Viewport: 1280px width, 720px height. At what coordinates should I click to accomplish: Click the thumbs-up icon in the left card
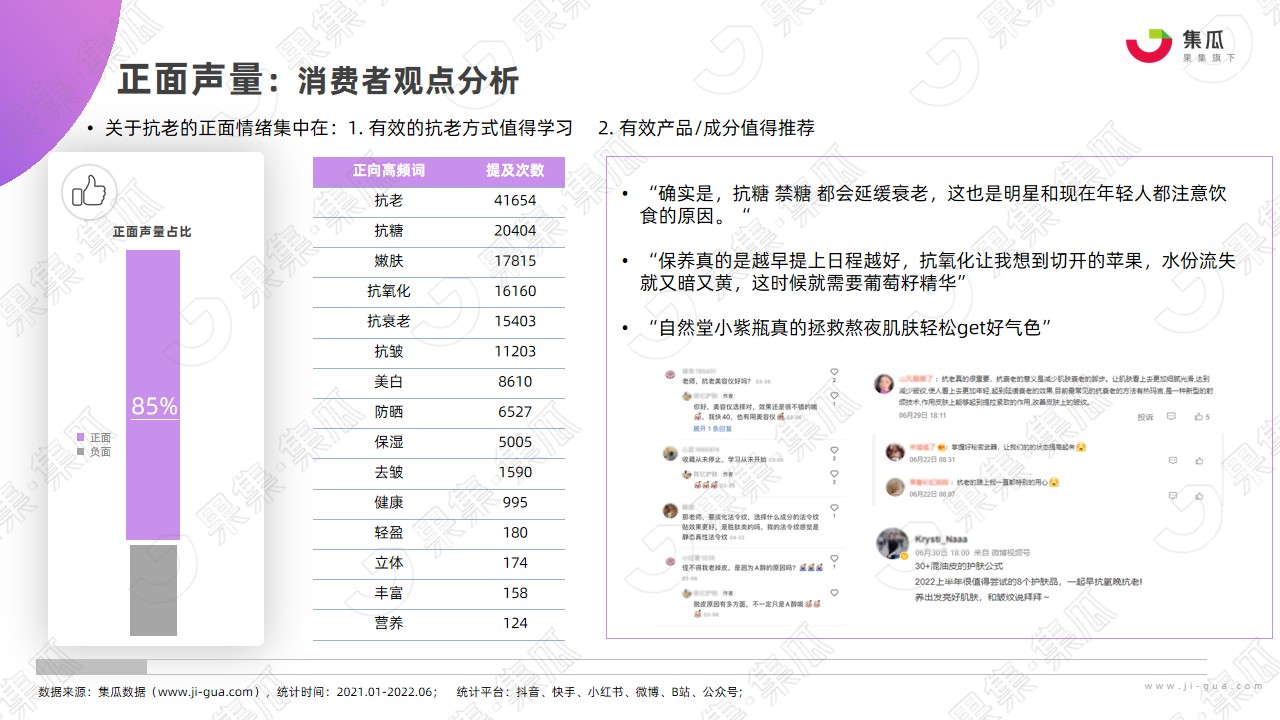click(90, 192)
